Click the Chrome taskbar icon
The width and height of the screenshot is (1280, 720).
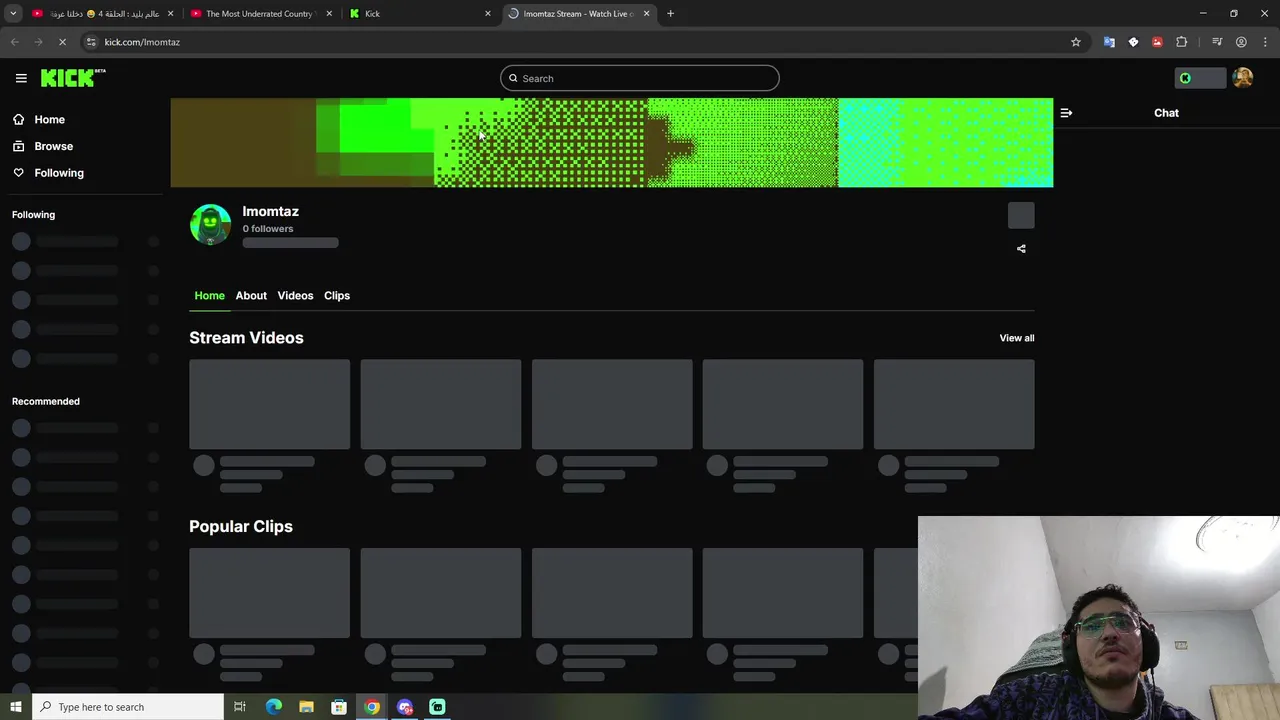[372, 707]
